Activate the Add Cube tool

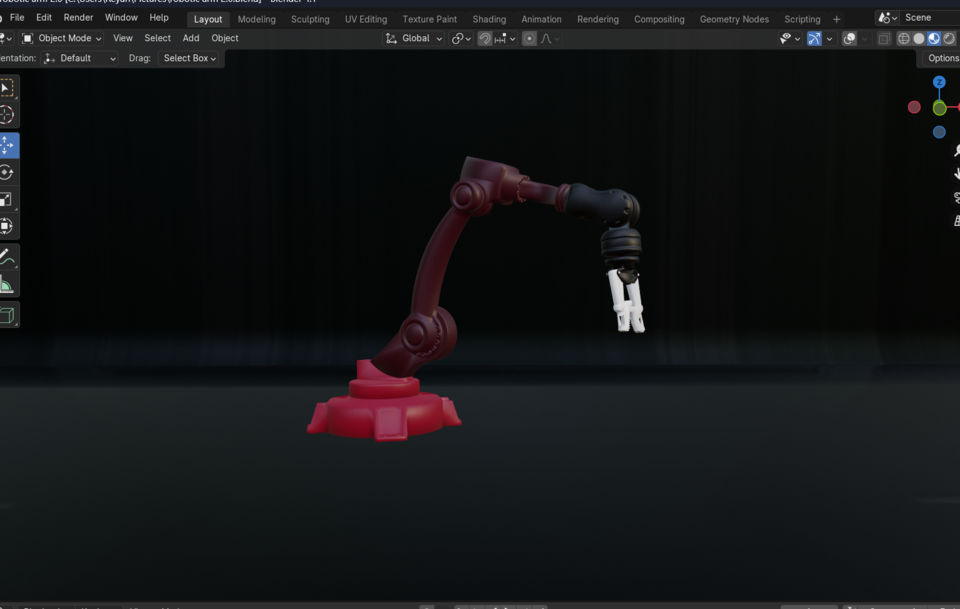(x=8, y=314)
